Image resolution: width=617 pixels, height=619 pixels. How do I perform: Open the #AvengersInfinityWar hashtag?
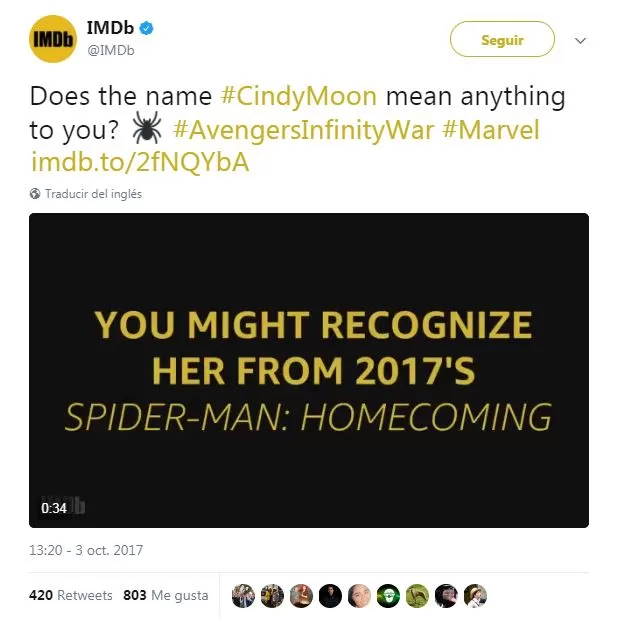[304, 129]
